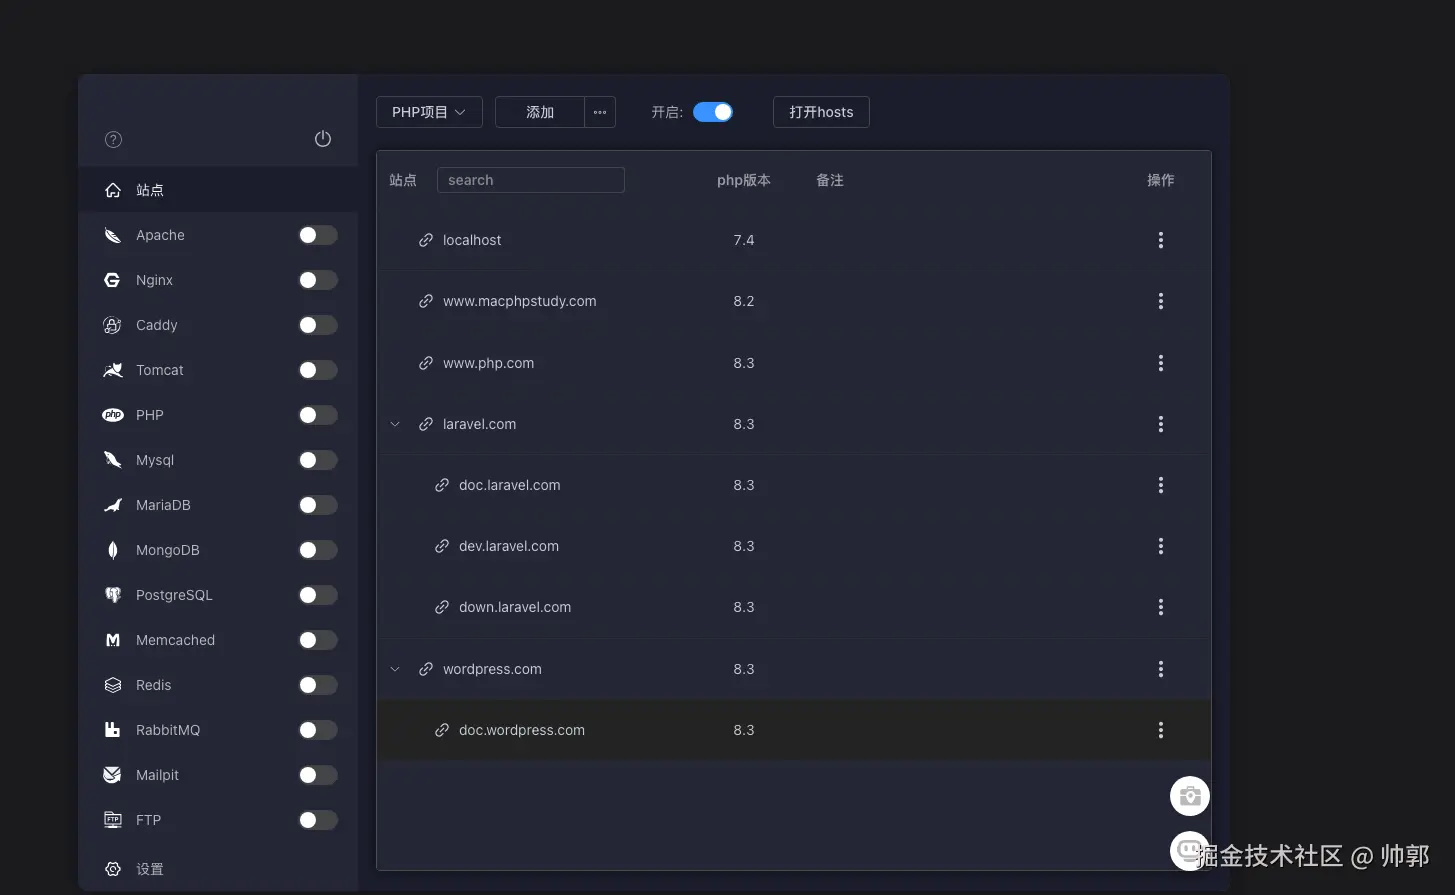The height and width of the screenshot is (895, 1455).
Task: Click the MariaDB seal icon
Action: tap(113, 505)
